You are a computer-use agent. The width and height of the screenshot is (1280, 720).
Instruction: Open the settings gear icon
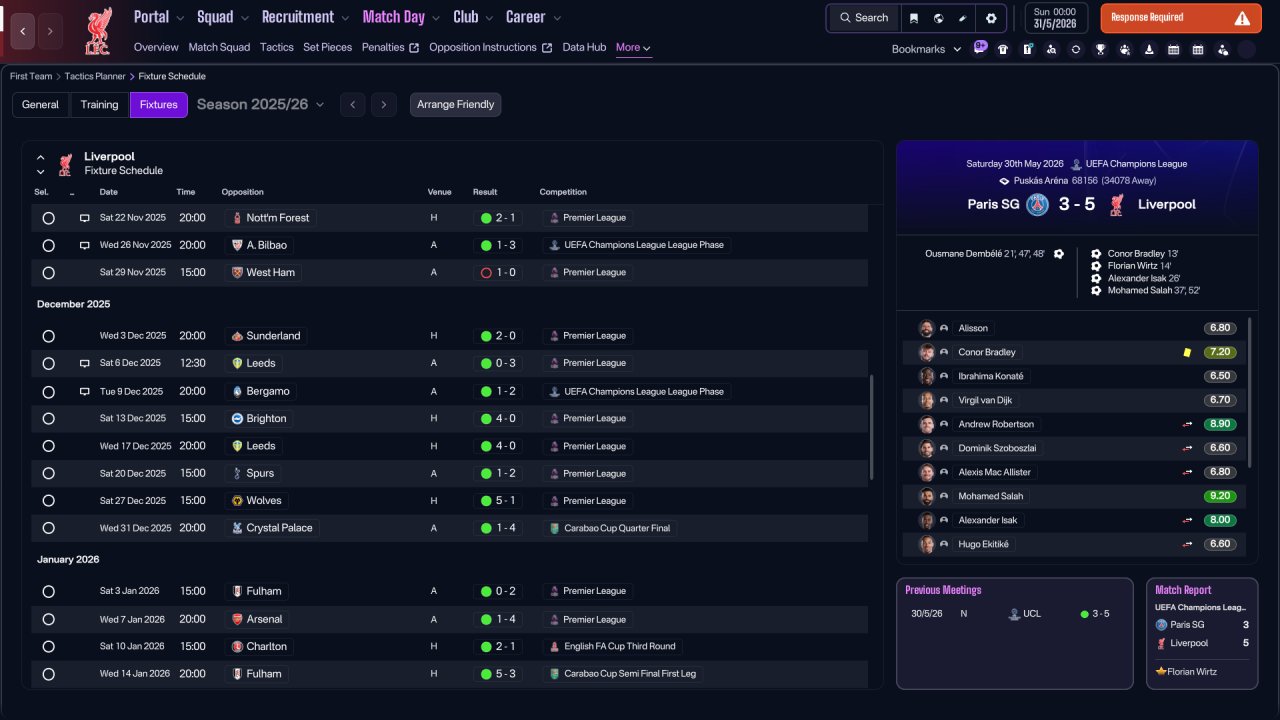(991, 18)
